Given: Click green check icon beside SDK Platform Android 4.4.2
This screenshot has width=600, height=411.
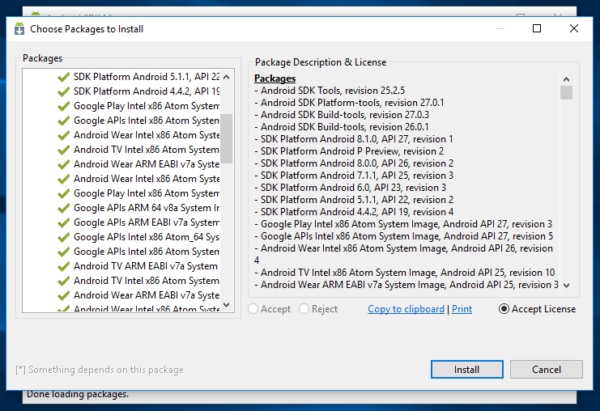Looking at the screenshot, I should tap(64, 91).
